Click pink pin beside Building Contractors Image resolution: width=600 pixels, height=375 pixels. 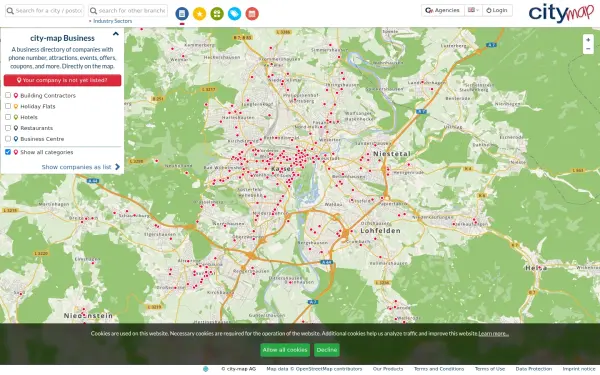16,95
